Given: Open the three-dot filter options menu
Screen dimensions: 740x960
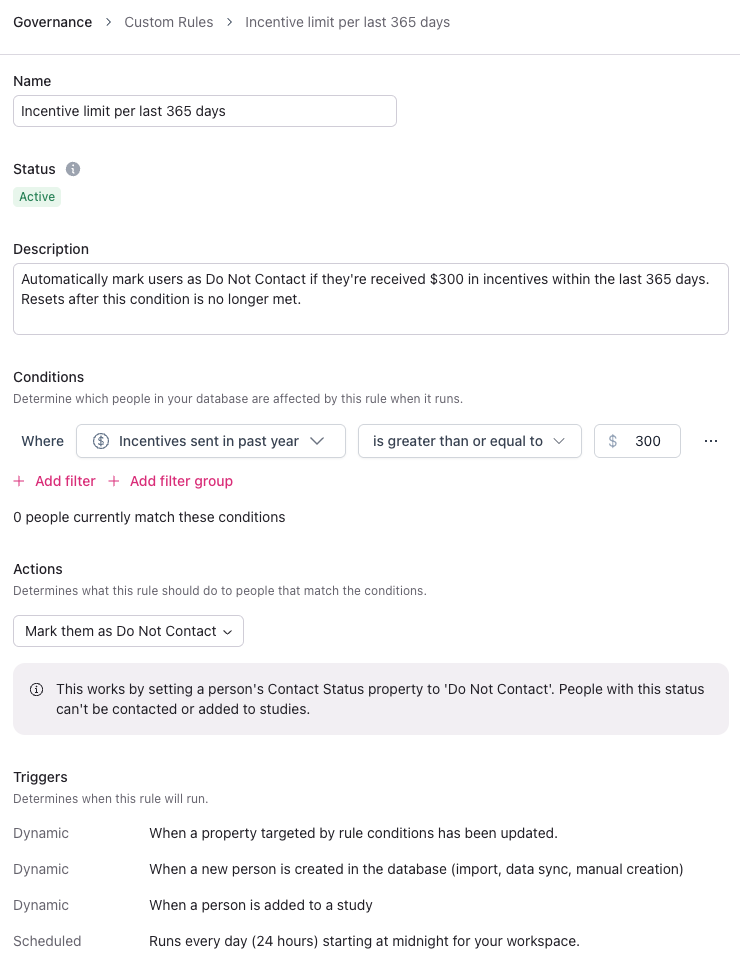Looking at the screenshot, I should 711,441.
